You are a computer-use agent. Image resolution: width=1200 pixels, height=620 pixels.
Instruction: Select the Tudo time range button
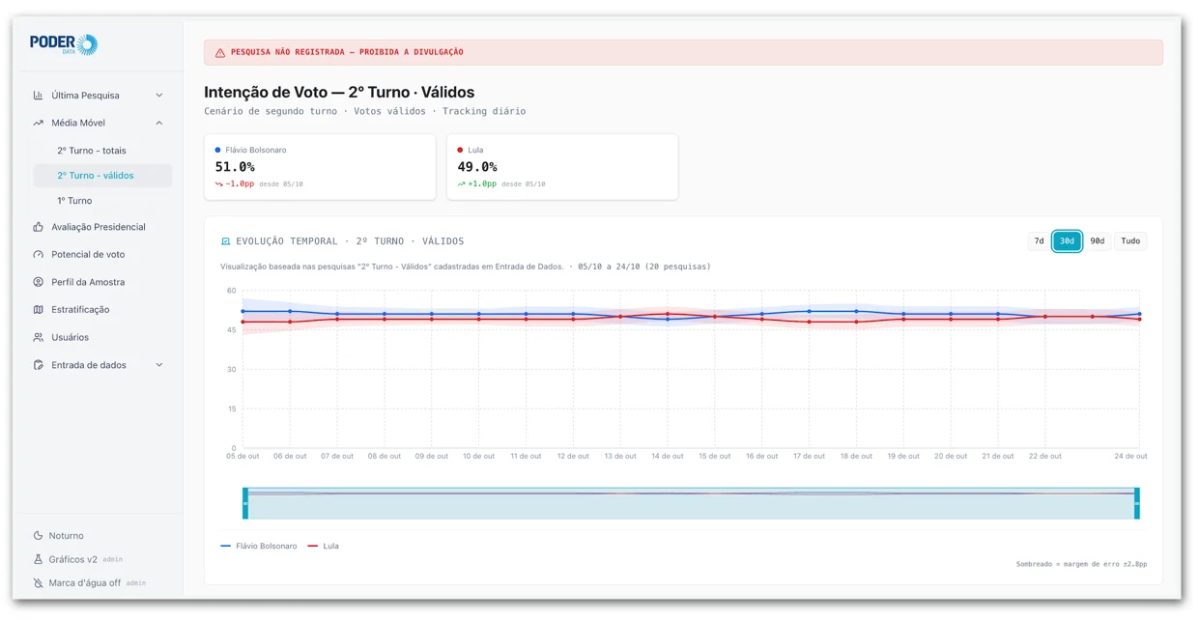click(1130, 241)
